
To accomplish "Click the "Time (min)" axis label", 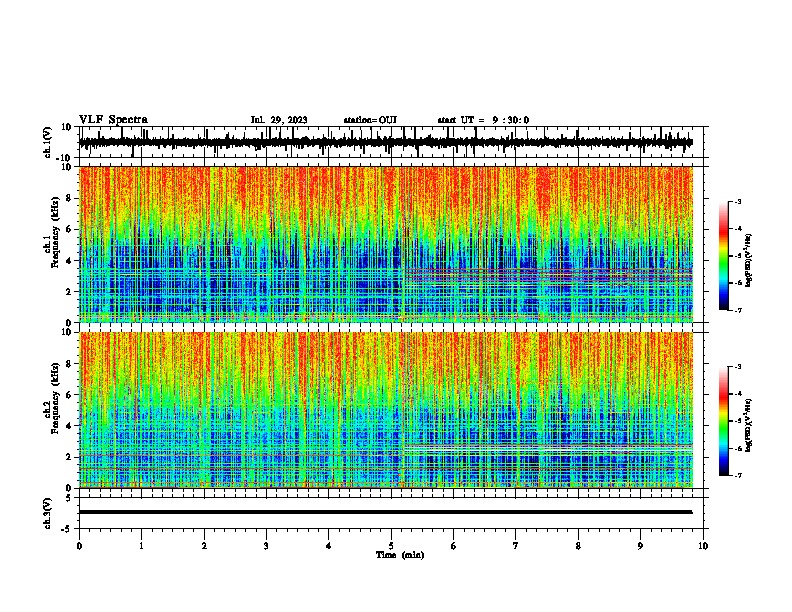I will tap(400, 555).
